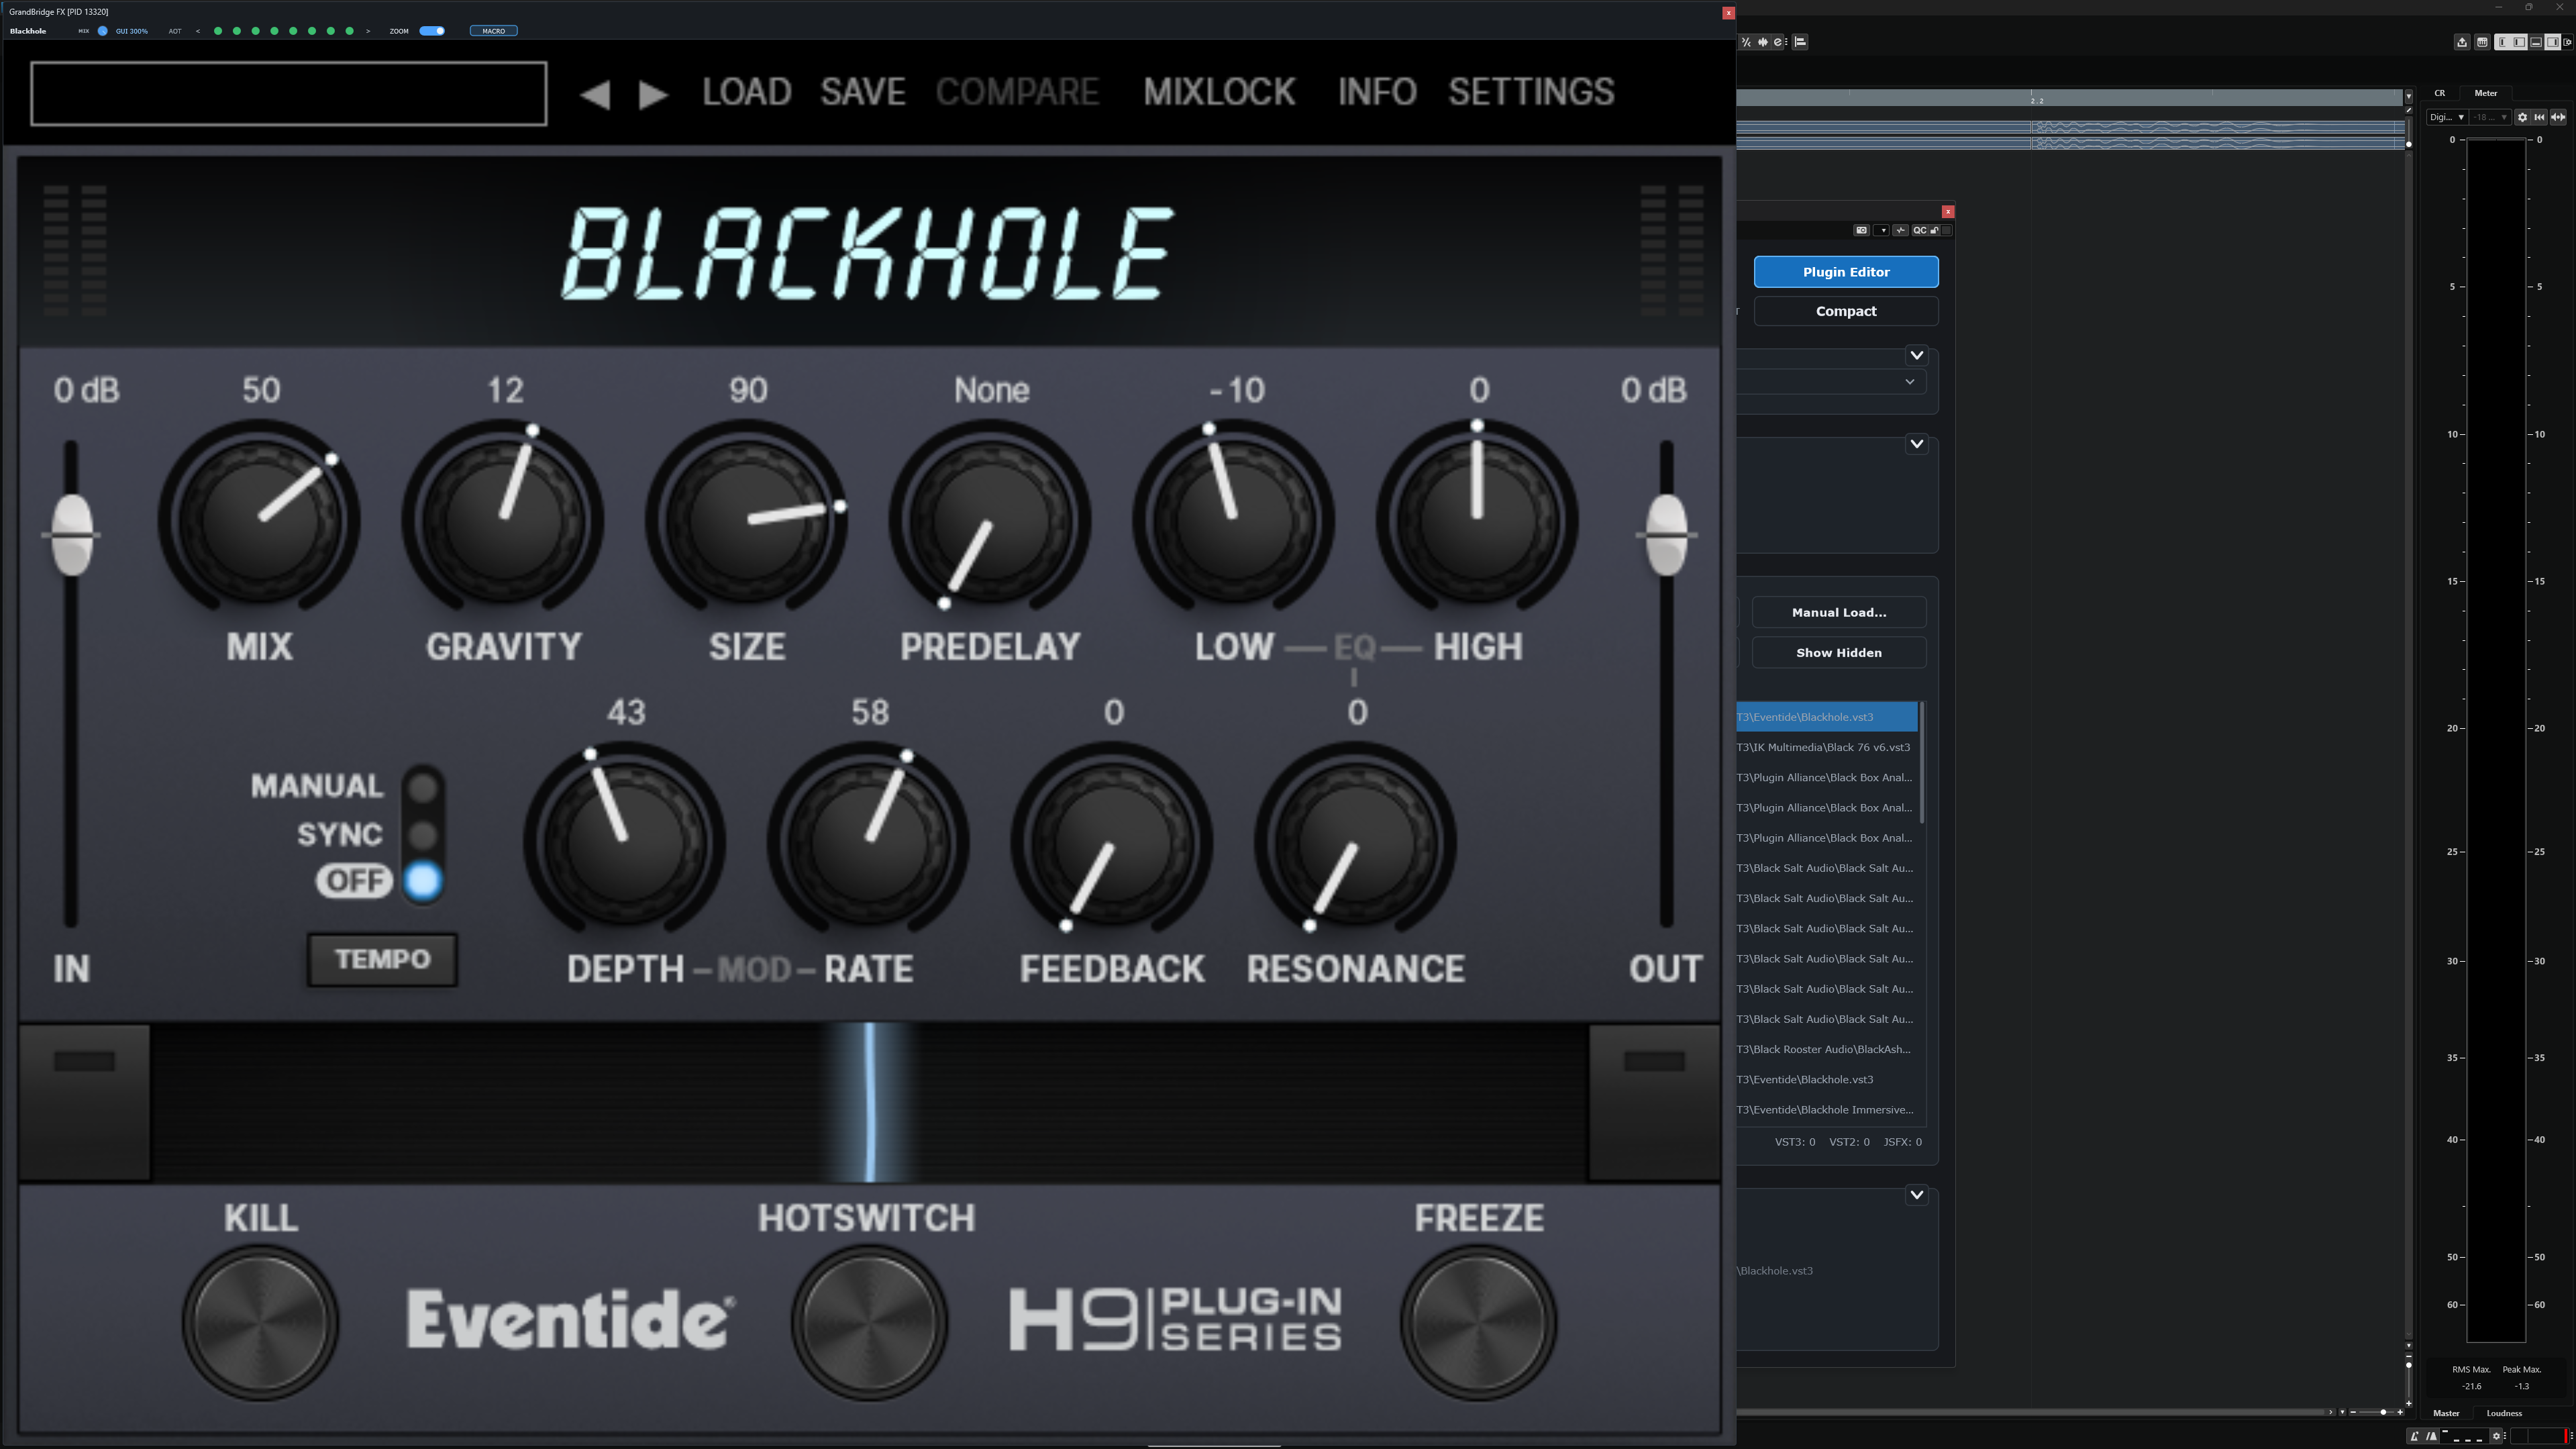Click the LOW EQ knob

click(x=1233, y=520)
